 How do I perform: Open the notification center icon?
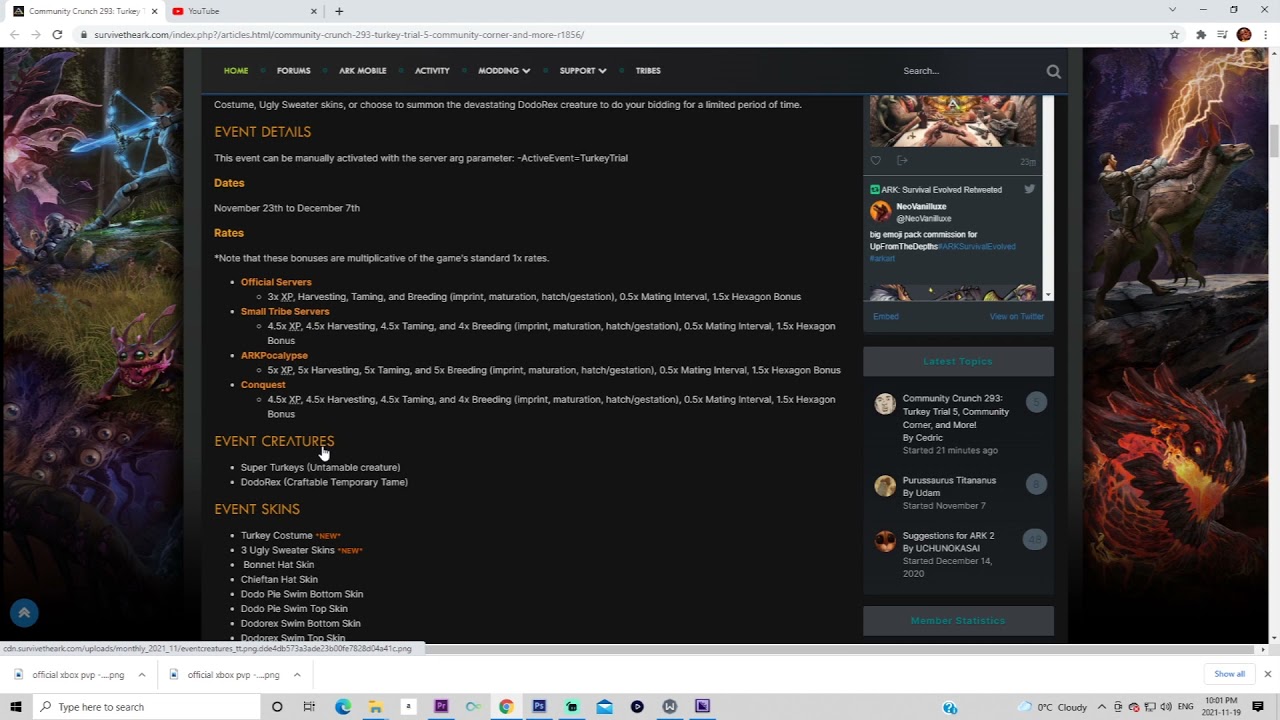[1258, 707]
